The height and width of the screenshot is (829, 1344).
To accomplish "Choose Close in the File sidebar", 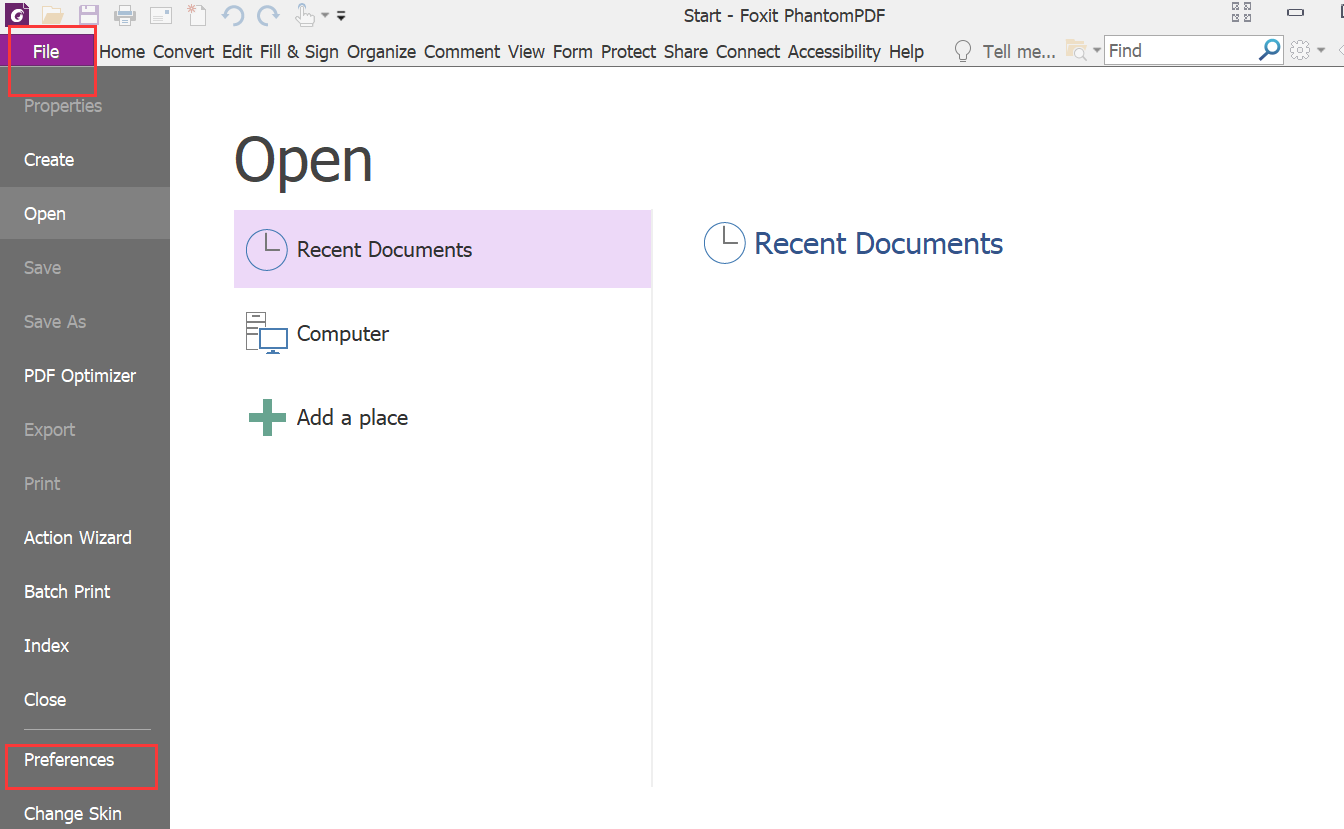I will pyautogui.click(x=45, y=700).
